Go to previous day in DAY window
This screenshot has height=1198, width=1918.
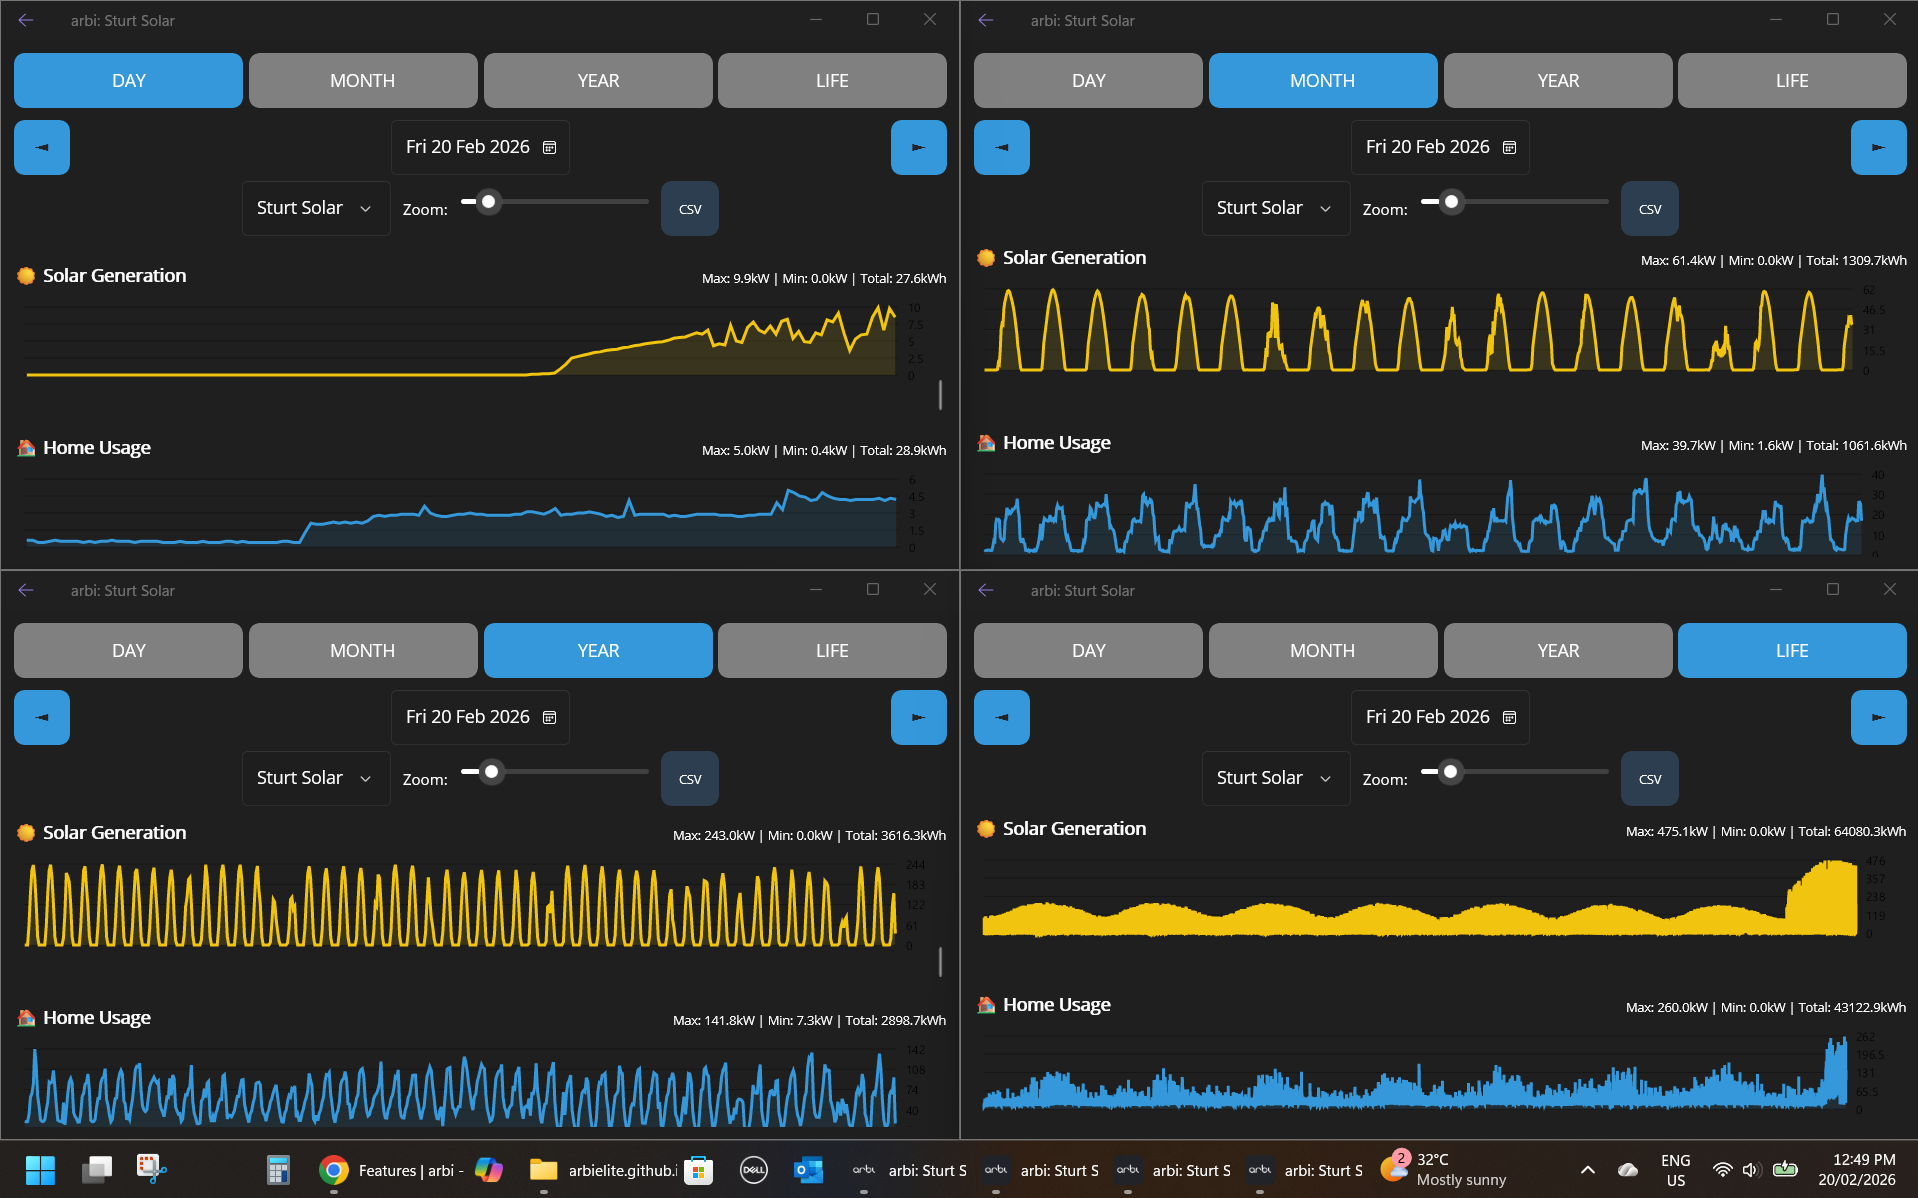tap(42, 148)
